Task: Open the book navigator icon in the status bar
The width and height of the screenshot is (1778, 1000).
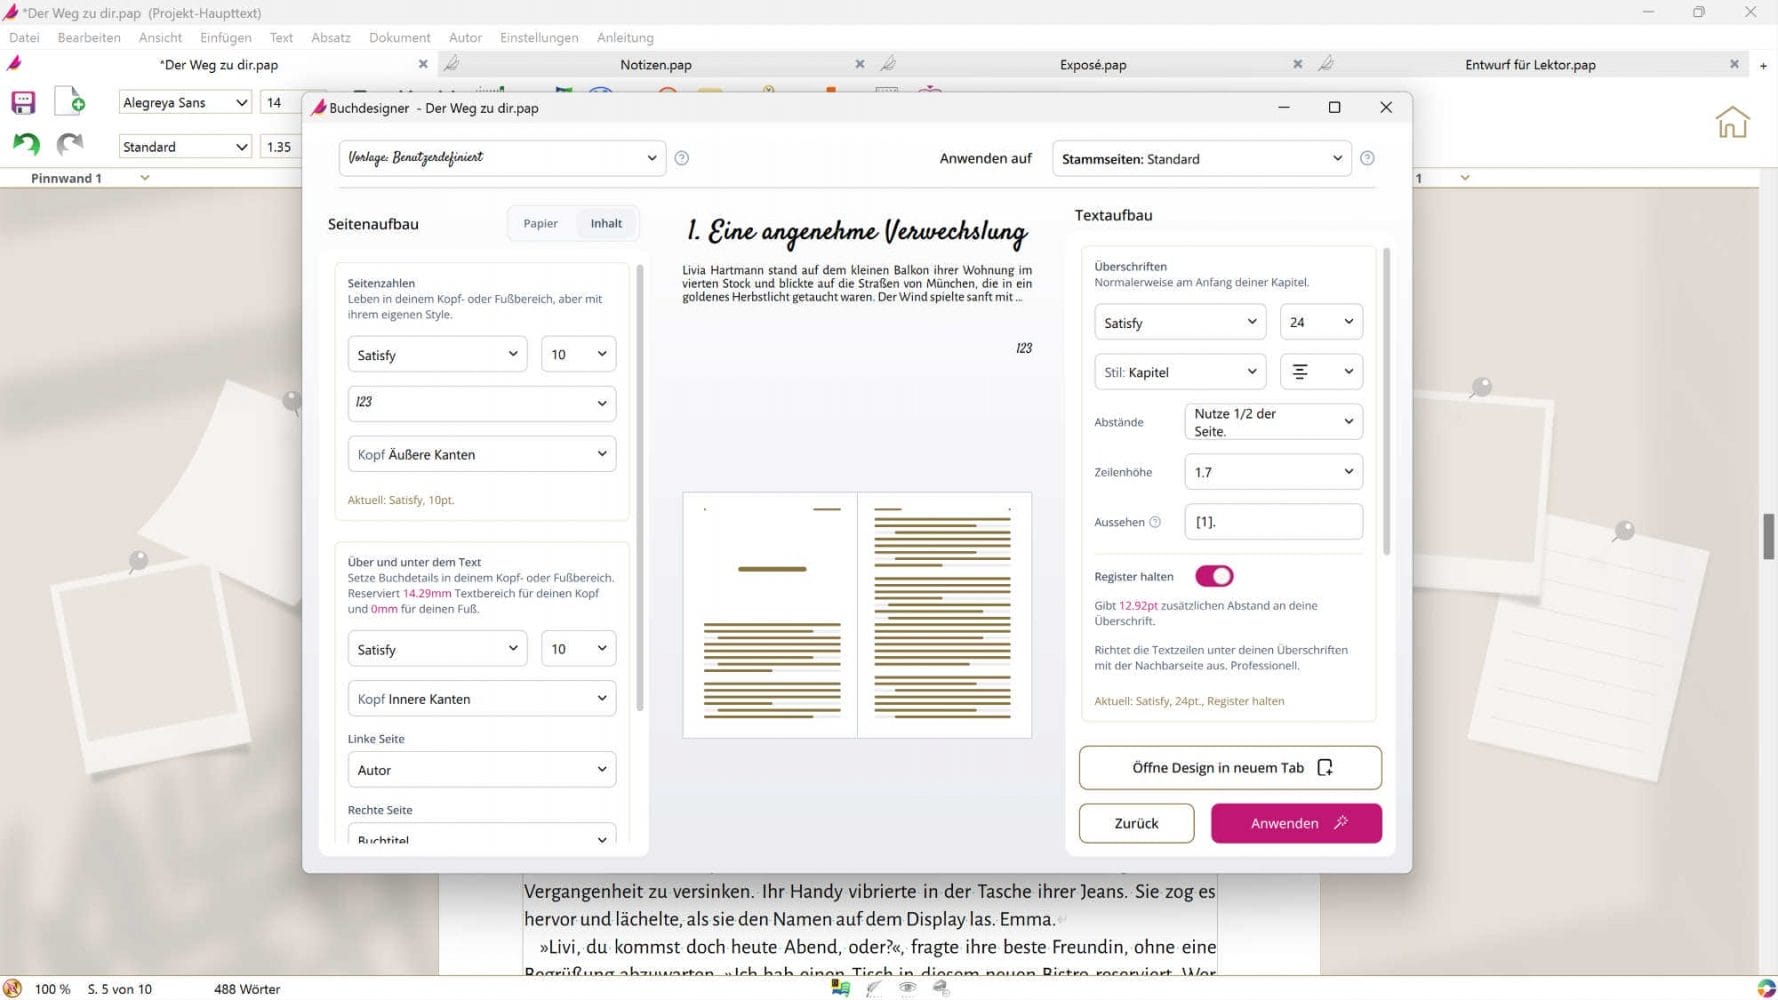Action: point(840,988)
